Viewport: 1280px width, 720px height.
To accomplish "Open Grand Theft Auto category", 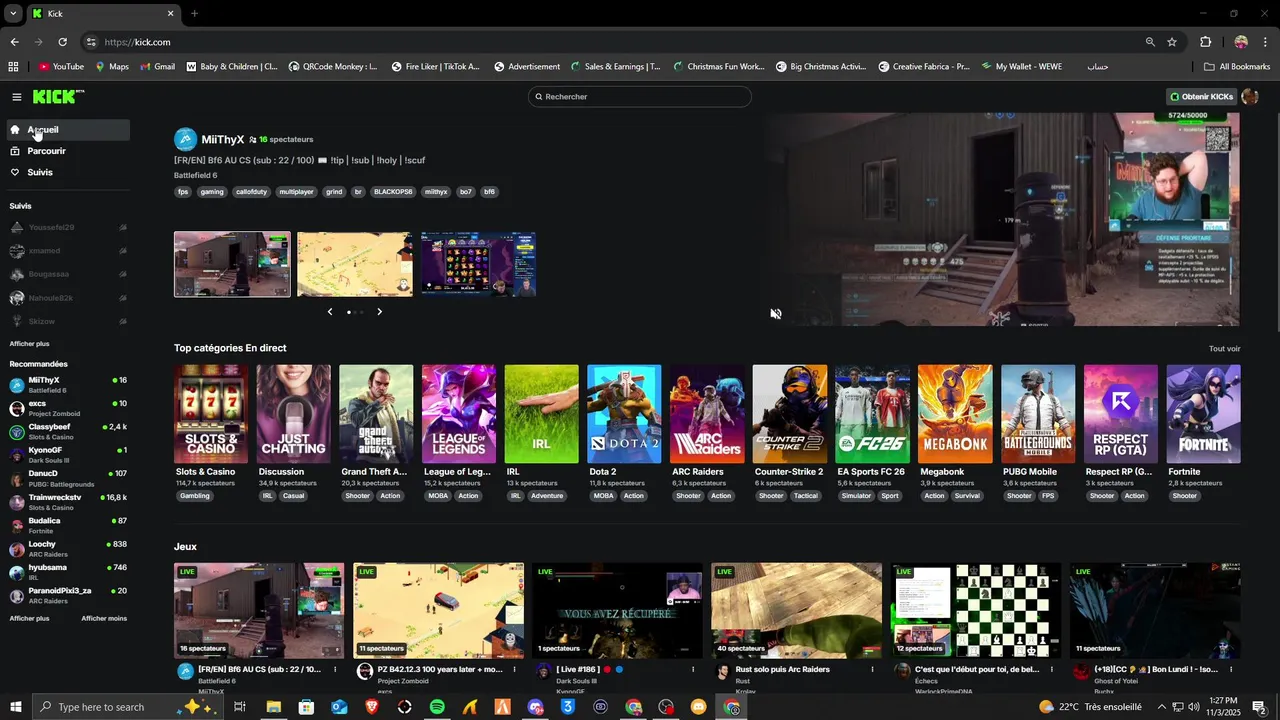I will (x=376, y=414).
